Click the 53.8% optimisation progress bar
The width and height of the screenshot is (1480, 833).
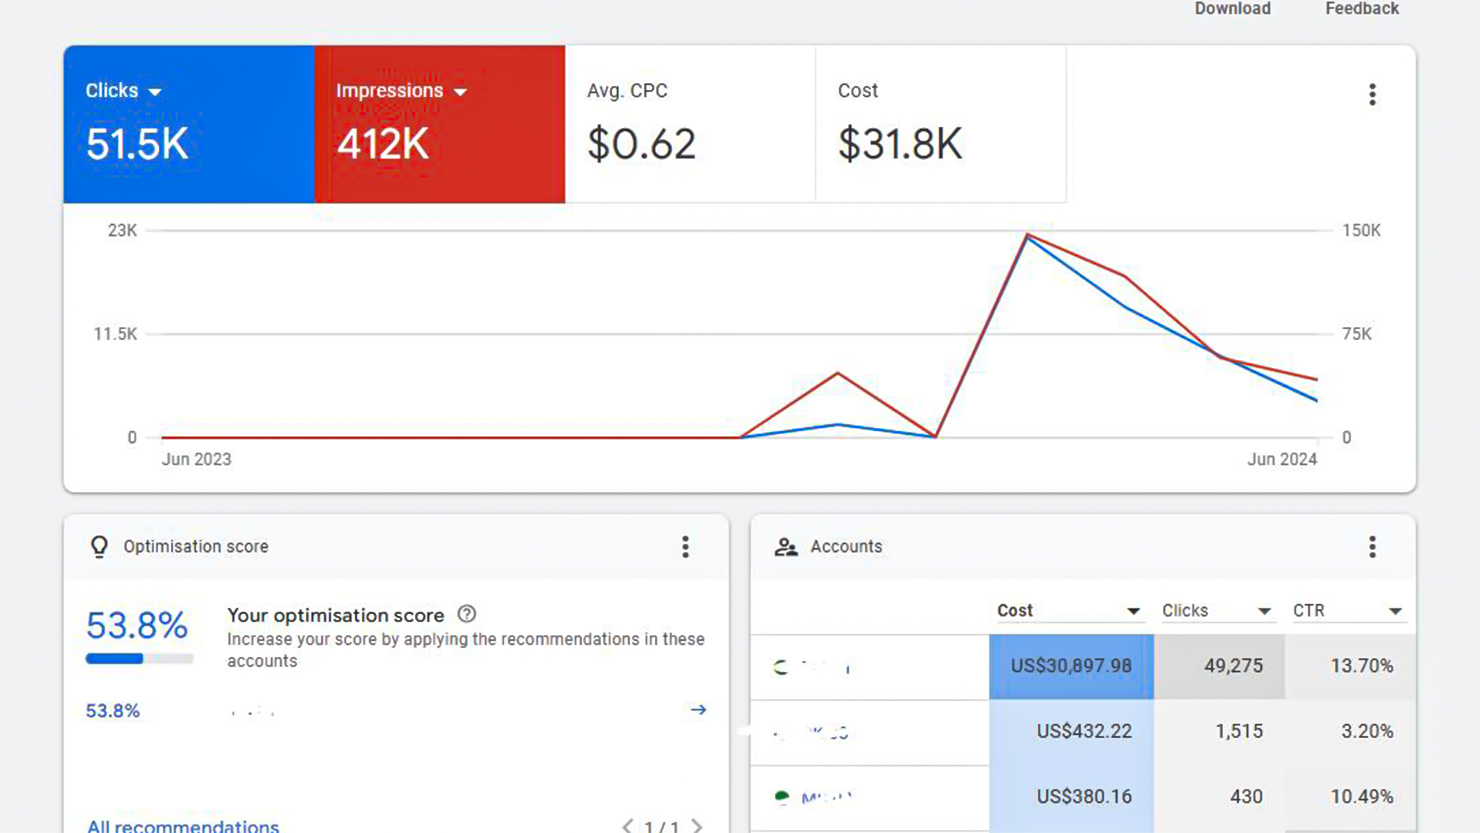coord(139,658)
